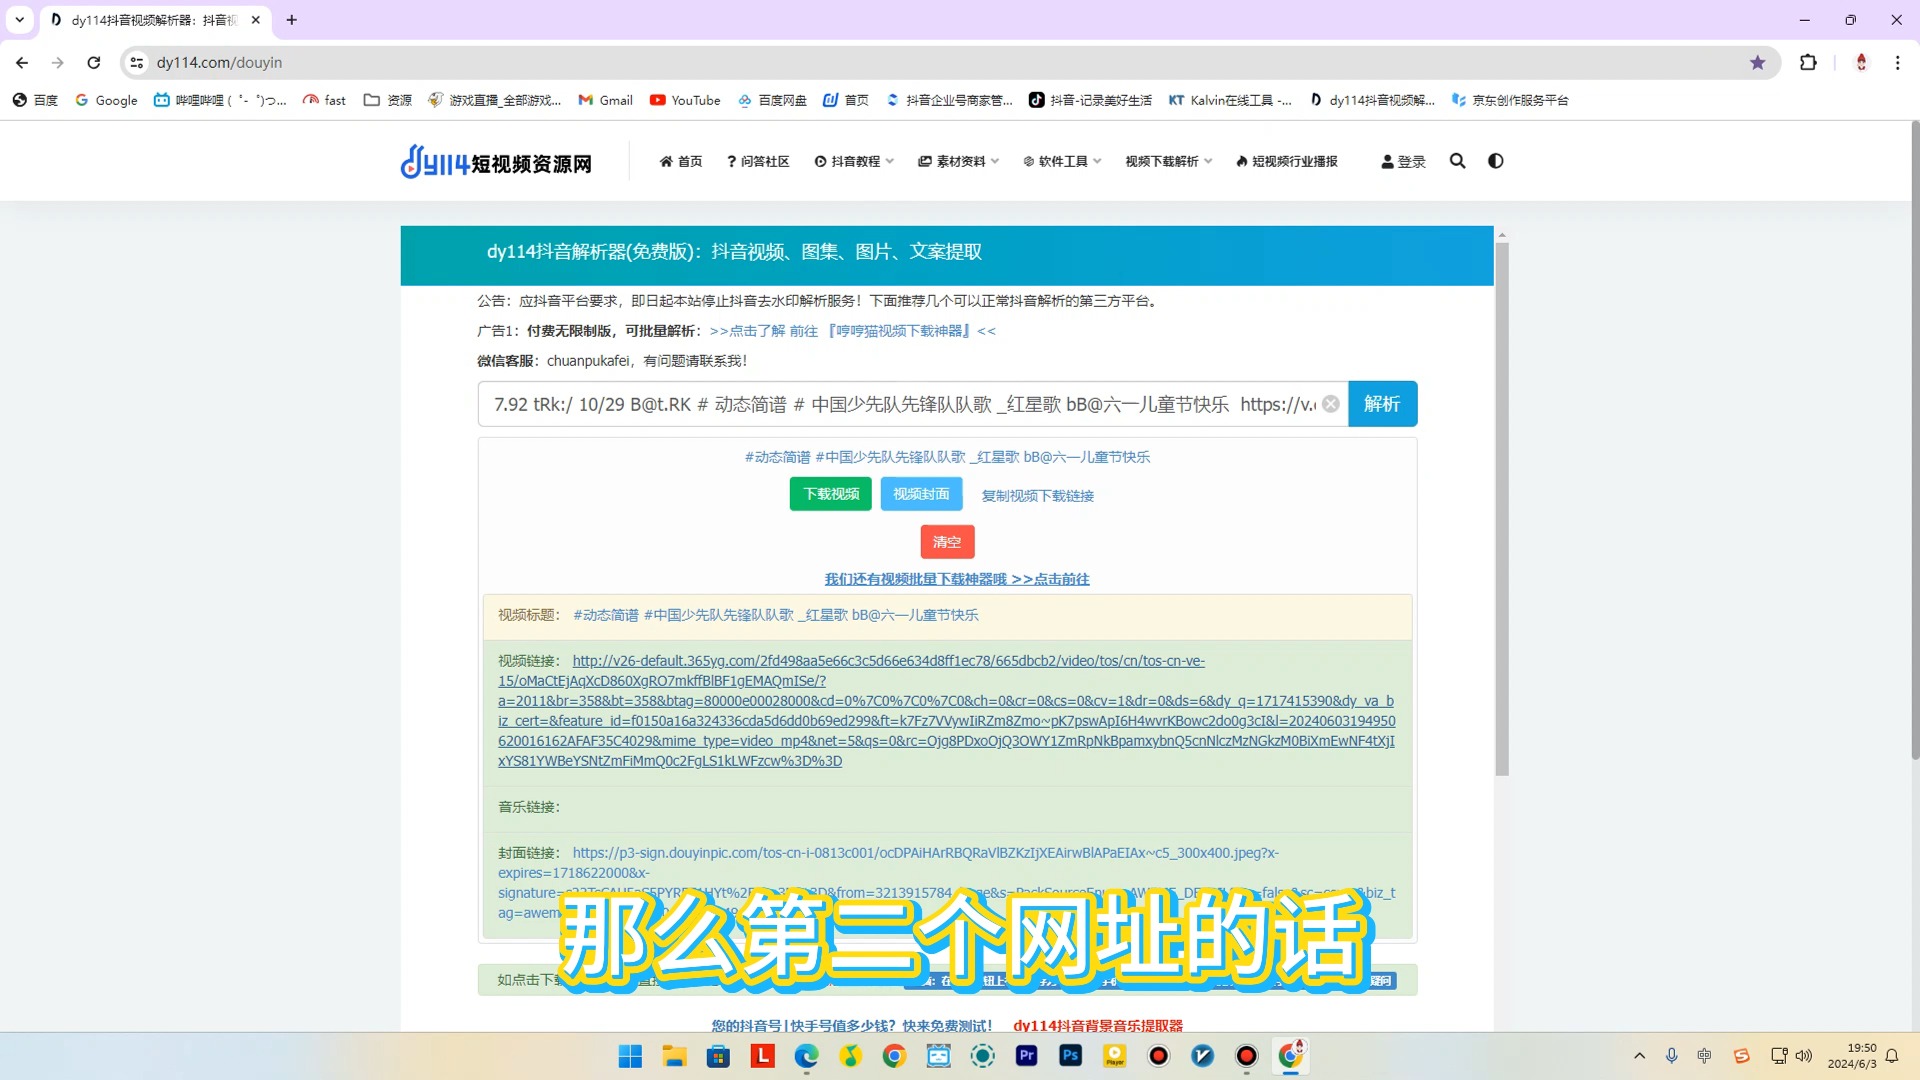Image resolution: width=1920 pixels, height=1080 pixels.
Task: Click the 视频封面 tab button
Action: tap(920, 493)
